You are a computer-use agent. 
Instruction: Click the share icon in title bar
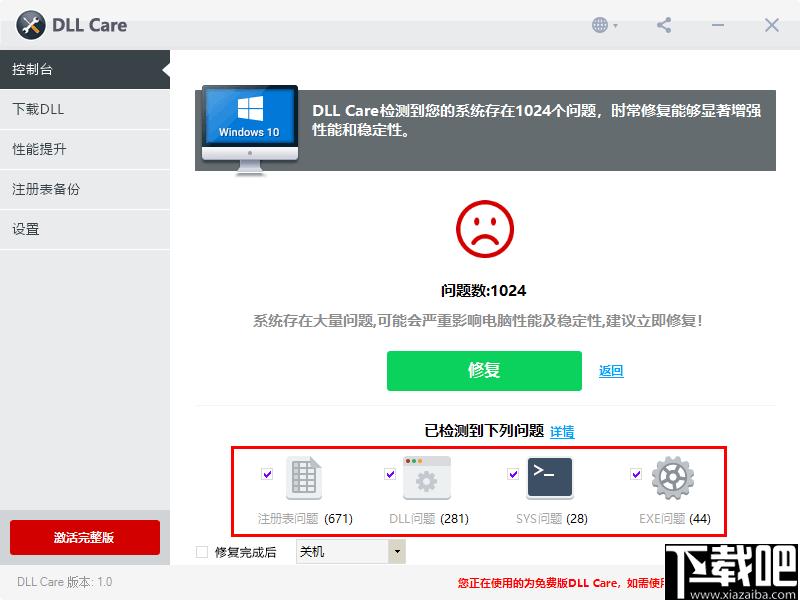(x=664, y=25)
